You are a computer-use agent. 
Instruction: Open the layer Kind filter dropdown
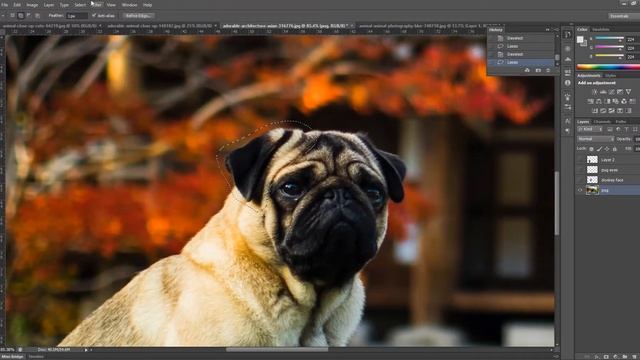[590, 129]
